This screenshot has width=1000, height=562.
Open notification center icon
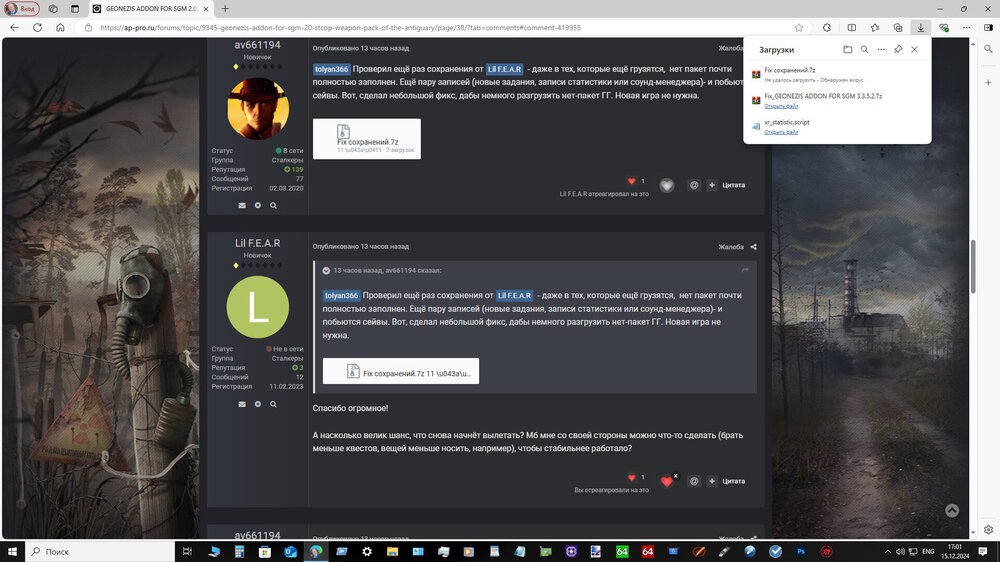coord(983,551)
